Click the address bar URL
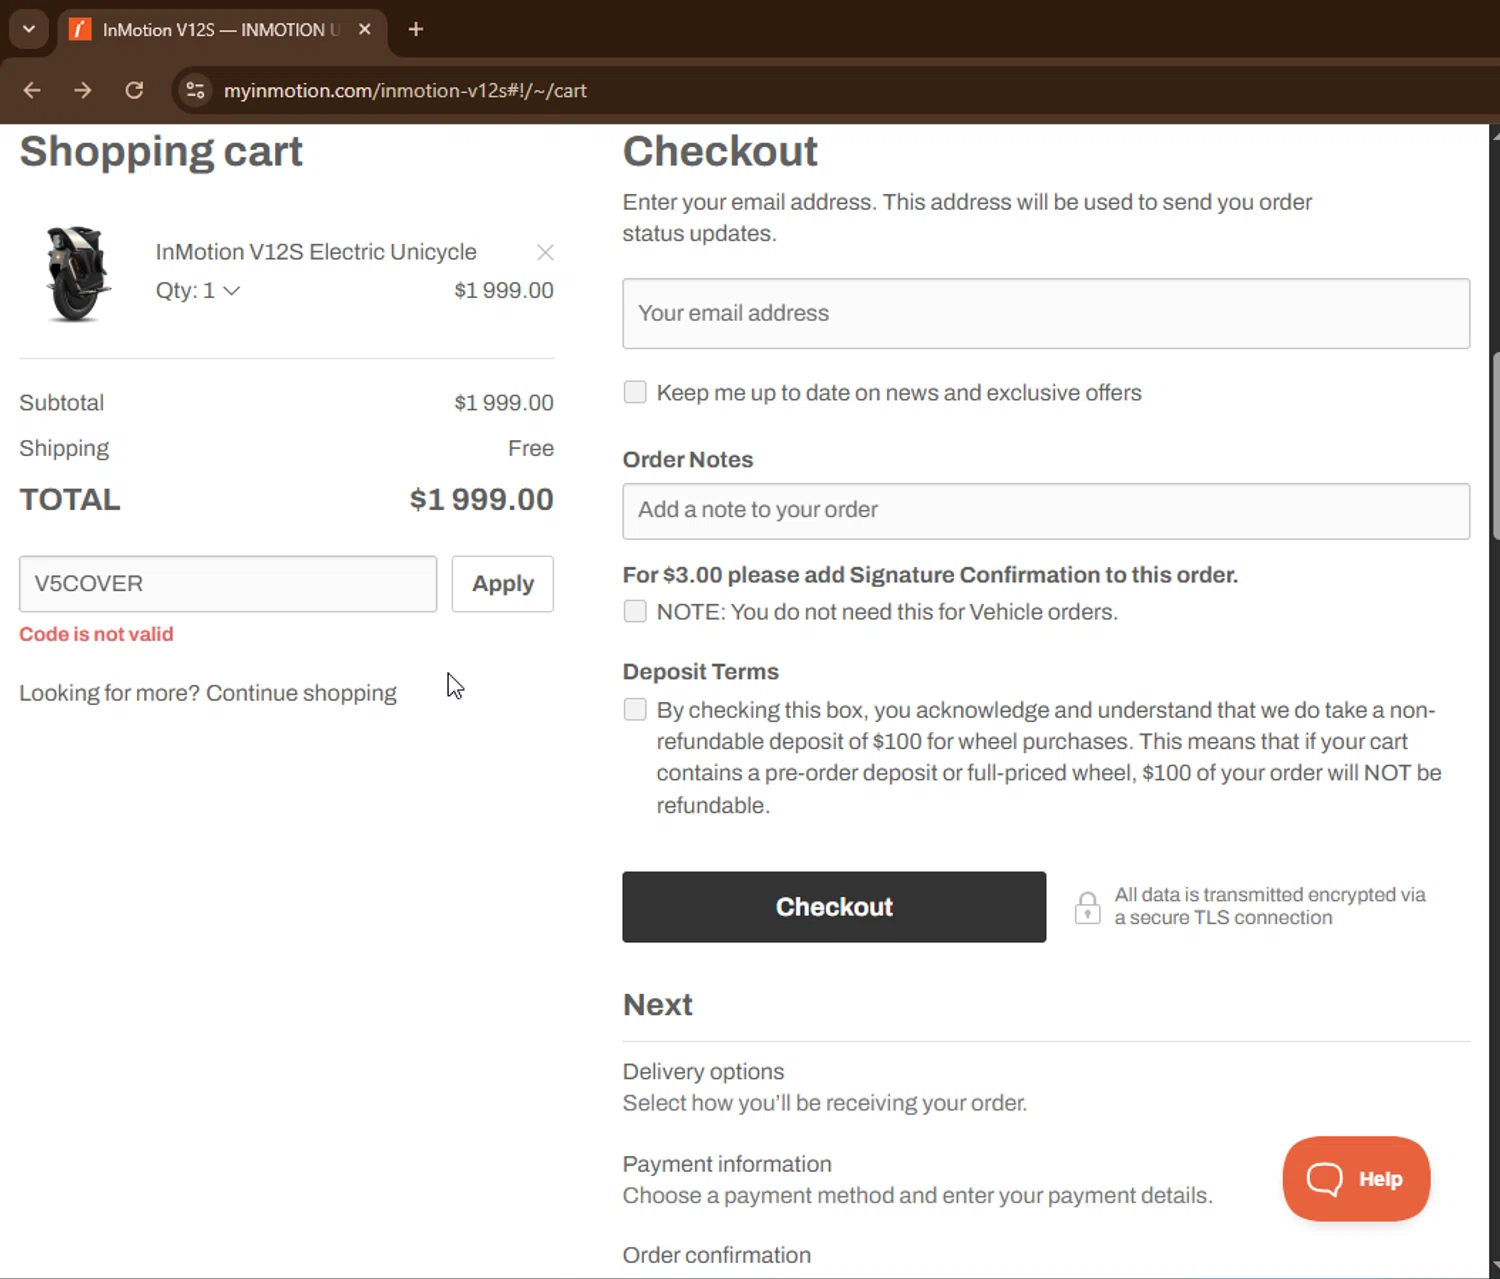Image resolution: width=1500 pixels, height=1279 pixels. coord(405,90)
